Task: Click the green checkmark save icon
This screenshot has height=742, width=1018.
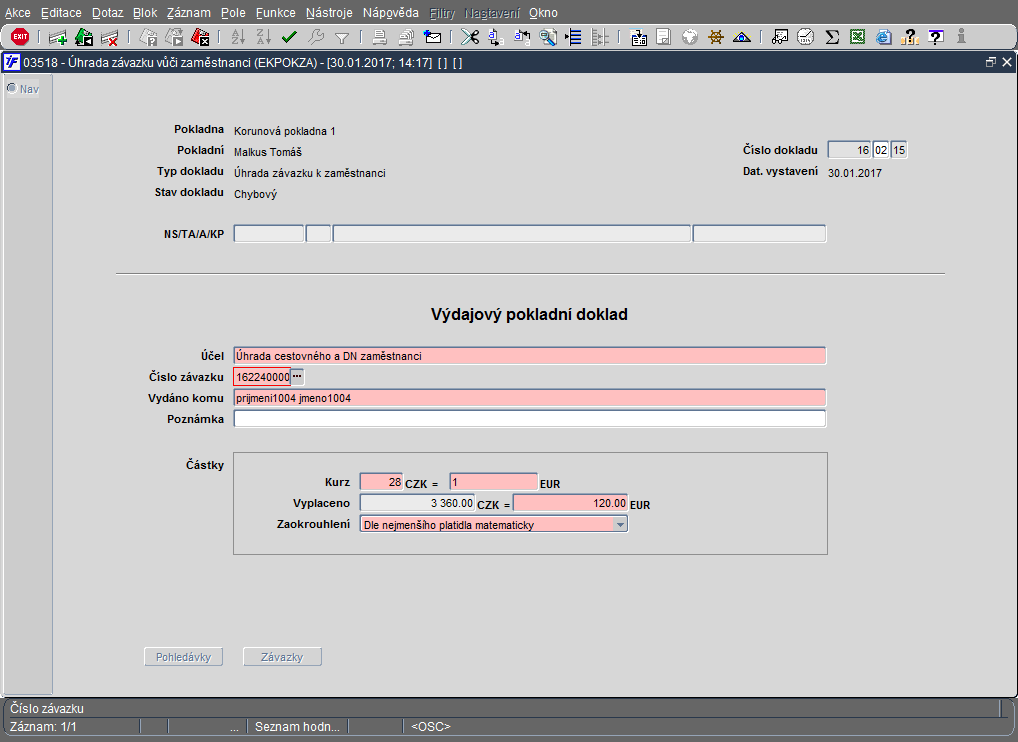Action: coord(290,37)
